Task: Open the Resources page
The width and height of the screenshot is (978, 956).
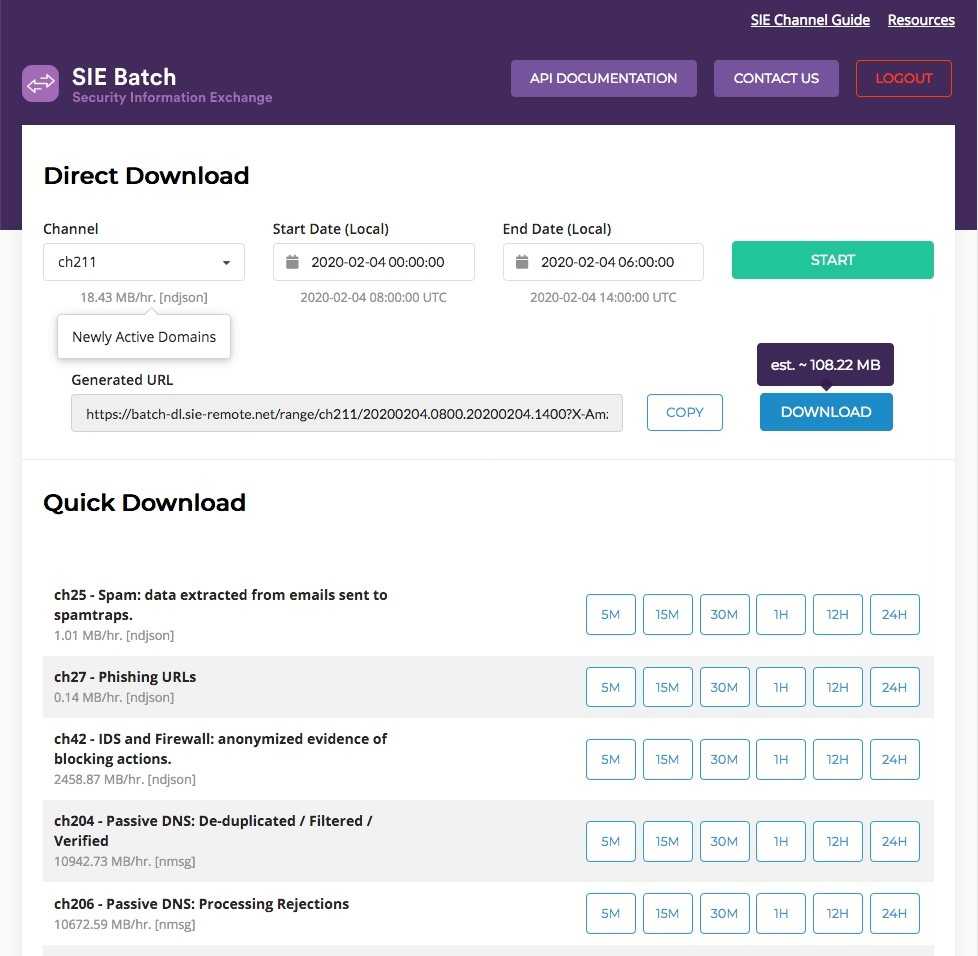Action: coord(920,19)
